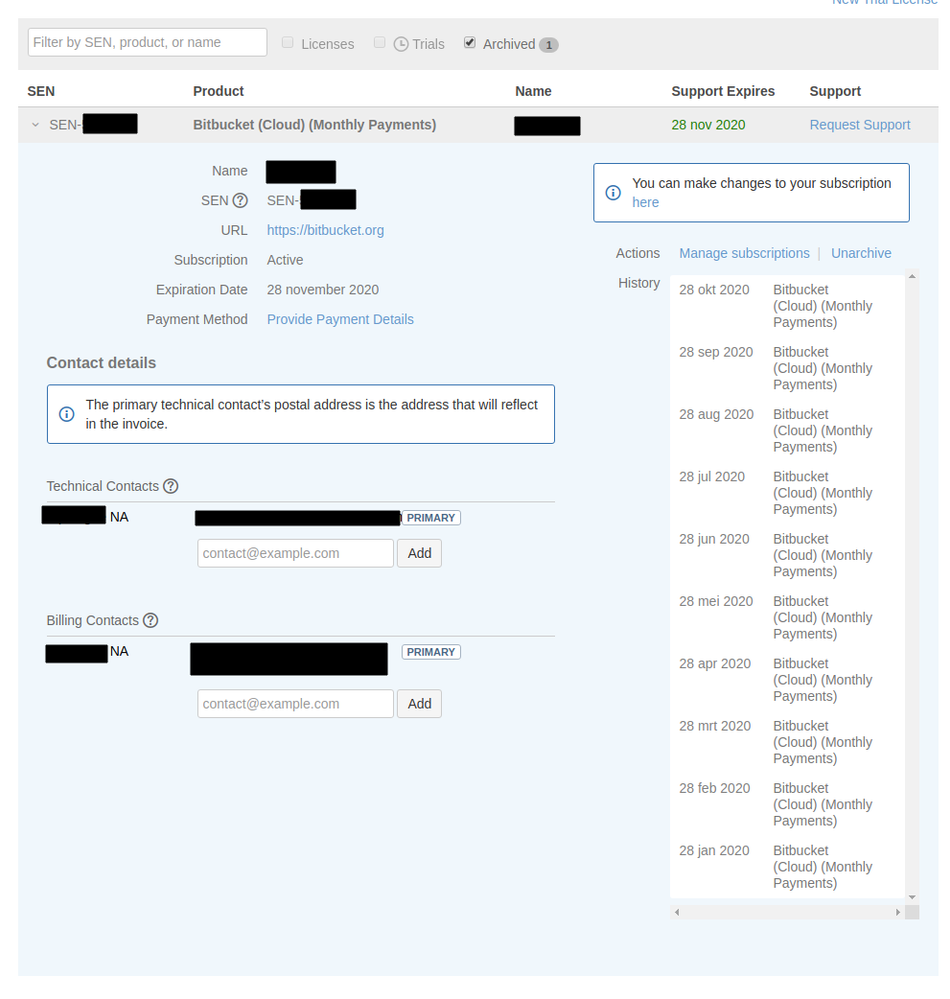Viewport: 950px width, 999px height.
Task: Click the Active subscription status value
Action: [285, 260]
